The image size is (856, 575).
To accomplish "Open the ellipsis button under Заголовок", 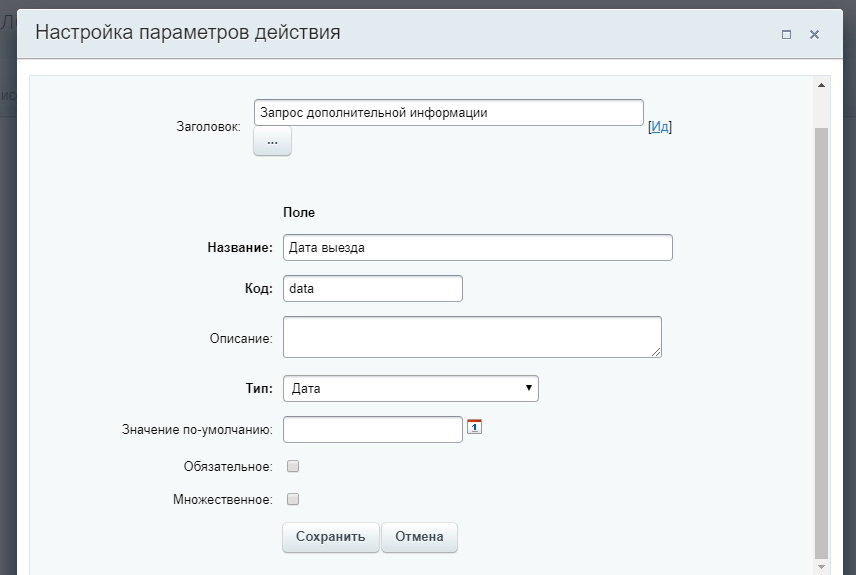I will pos(272,141).
